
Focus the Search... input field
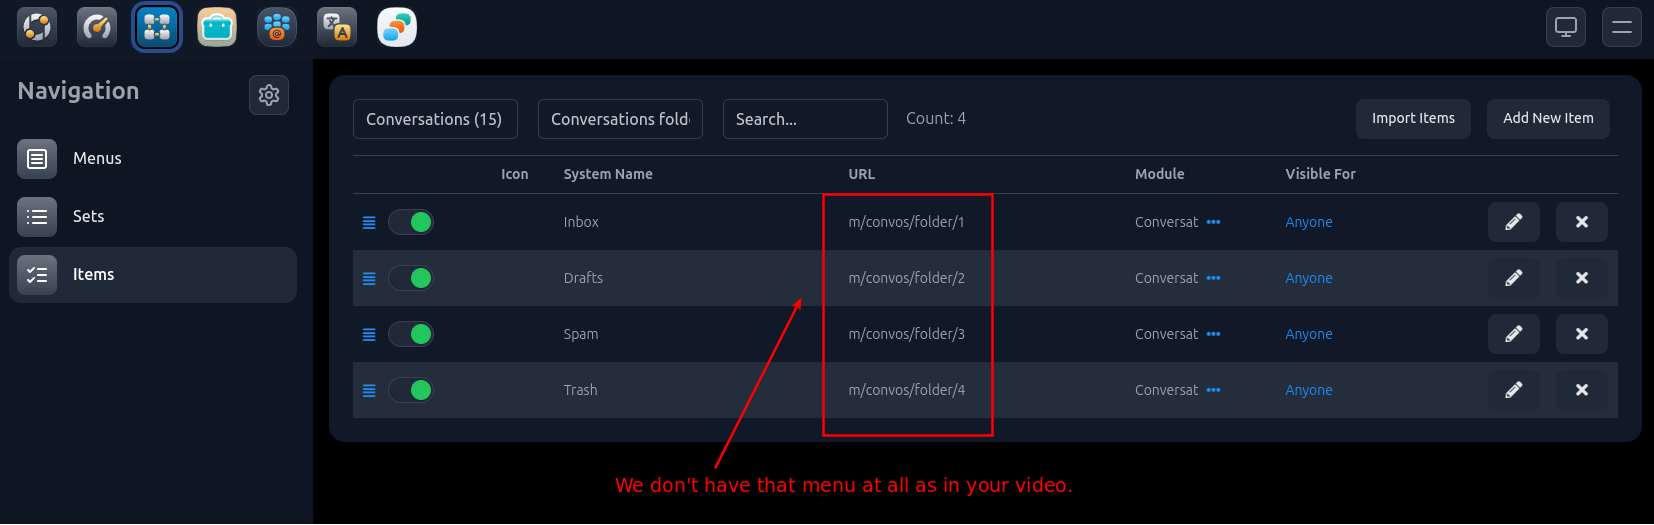click(x=804, y=119)
